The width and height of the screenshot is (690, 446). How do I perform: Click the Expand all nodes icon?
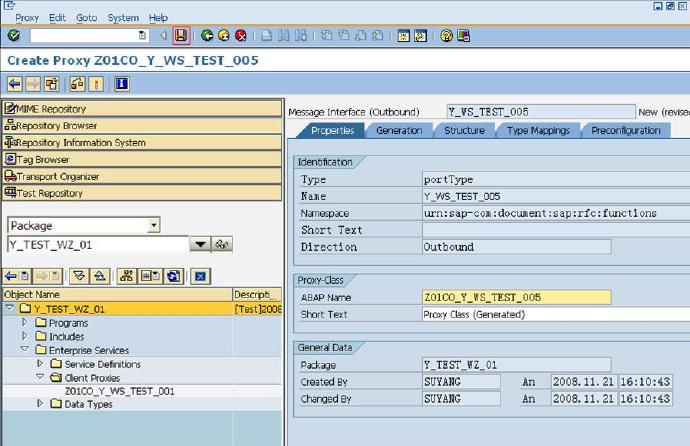[79, 276]
